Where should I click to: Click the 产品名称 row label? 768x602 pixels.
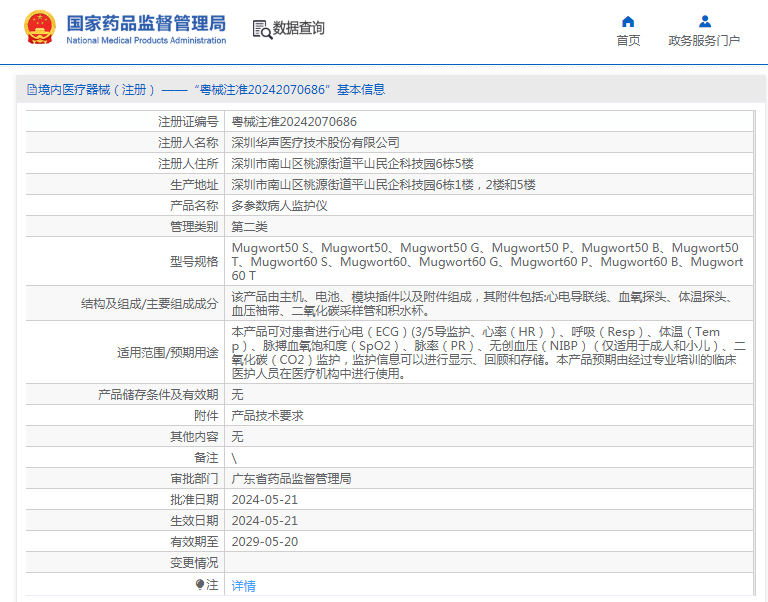pos(194,206)
